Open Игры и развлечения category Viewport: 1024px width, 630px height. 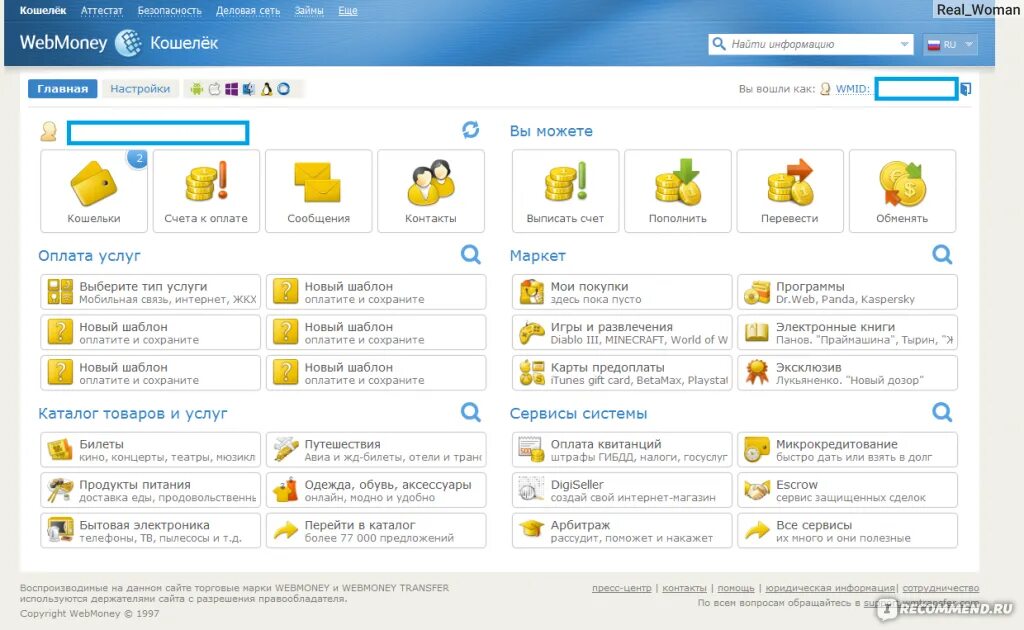coord(622,332)
